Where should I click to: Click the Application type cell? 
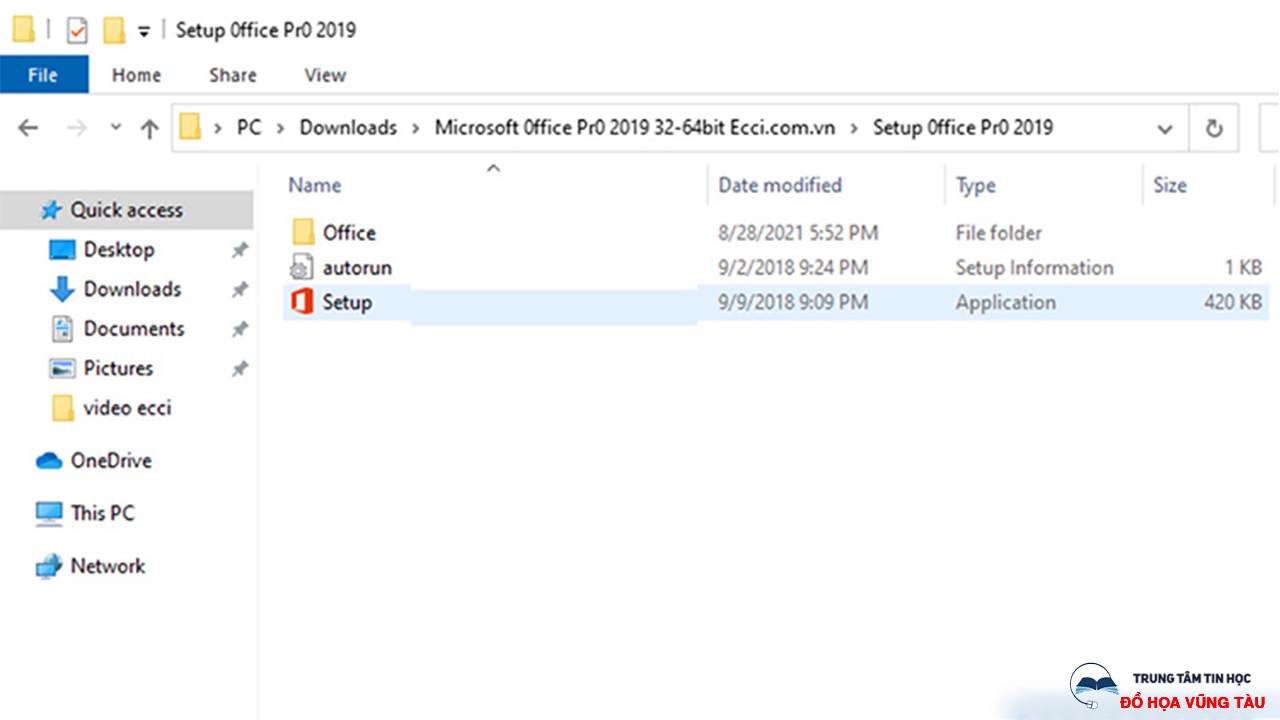(1005, 302)
